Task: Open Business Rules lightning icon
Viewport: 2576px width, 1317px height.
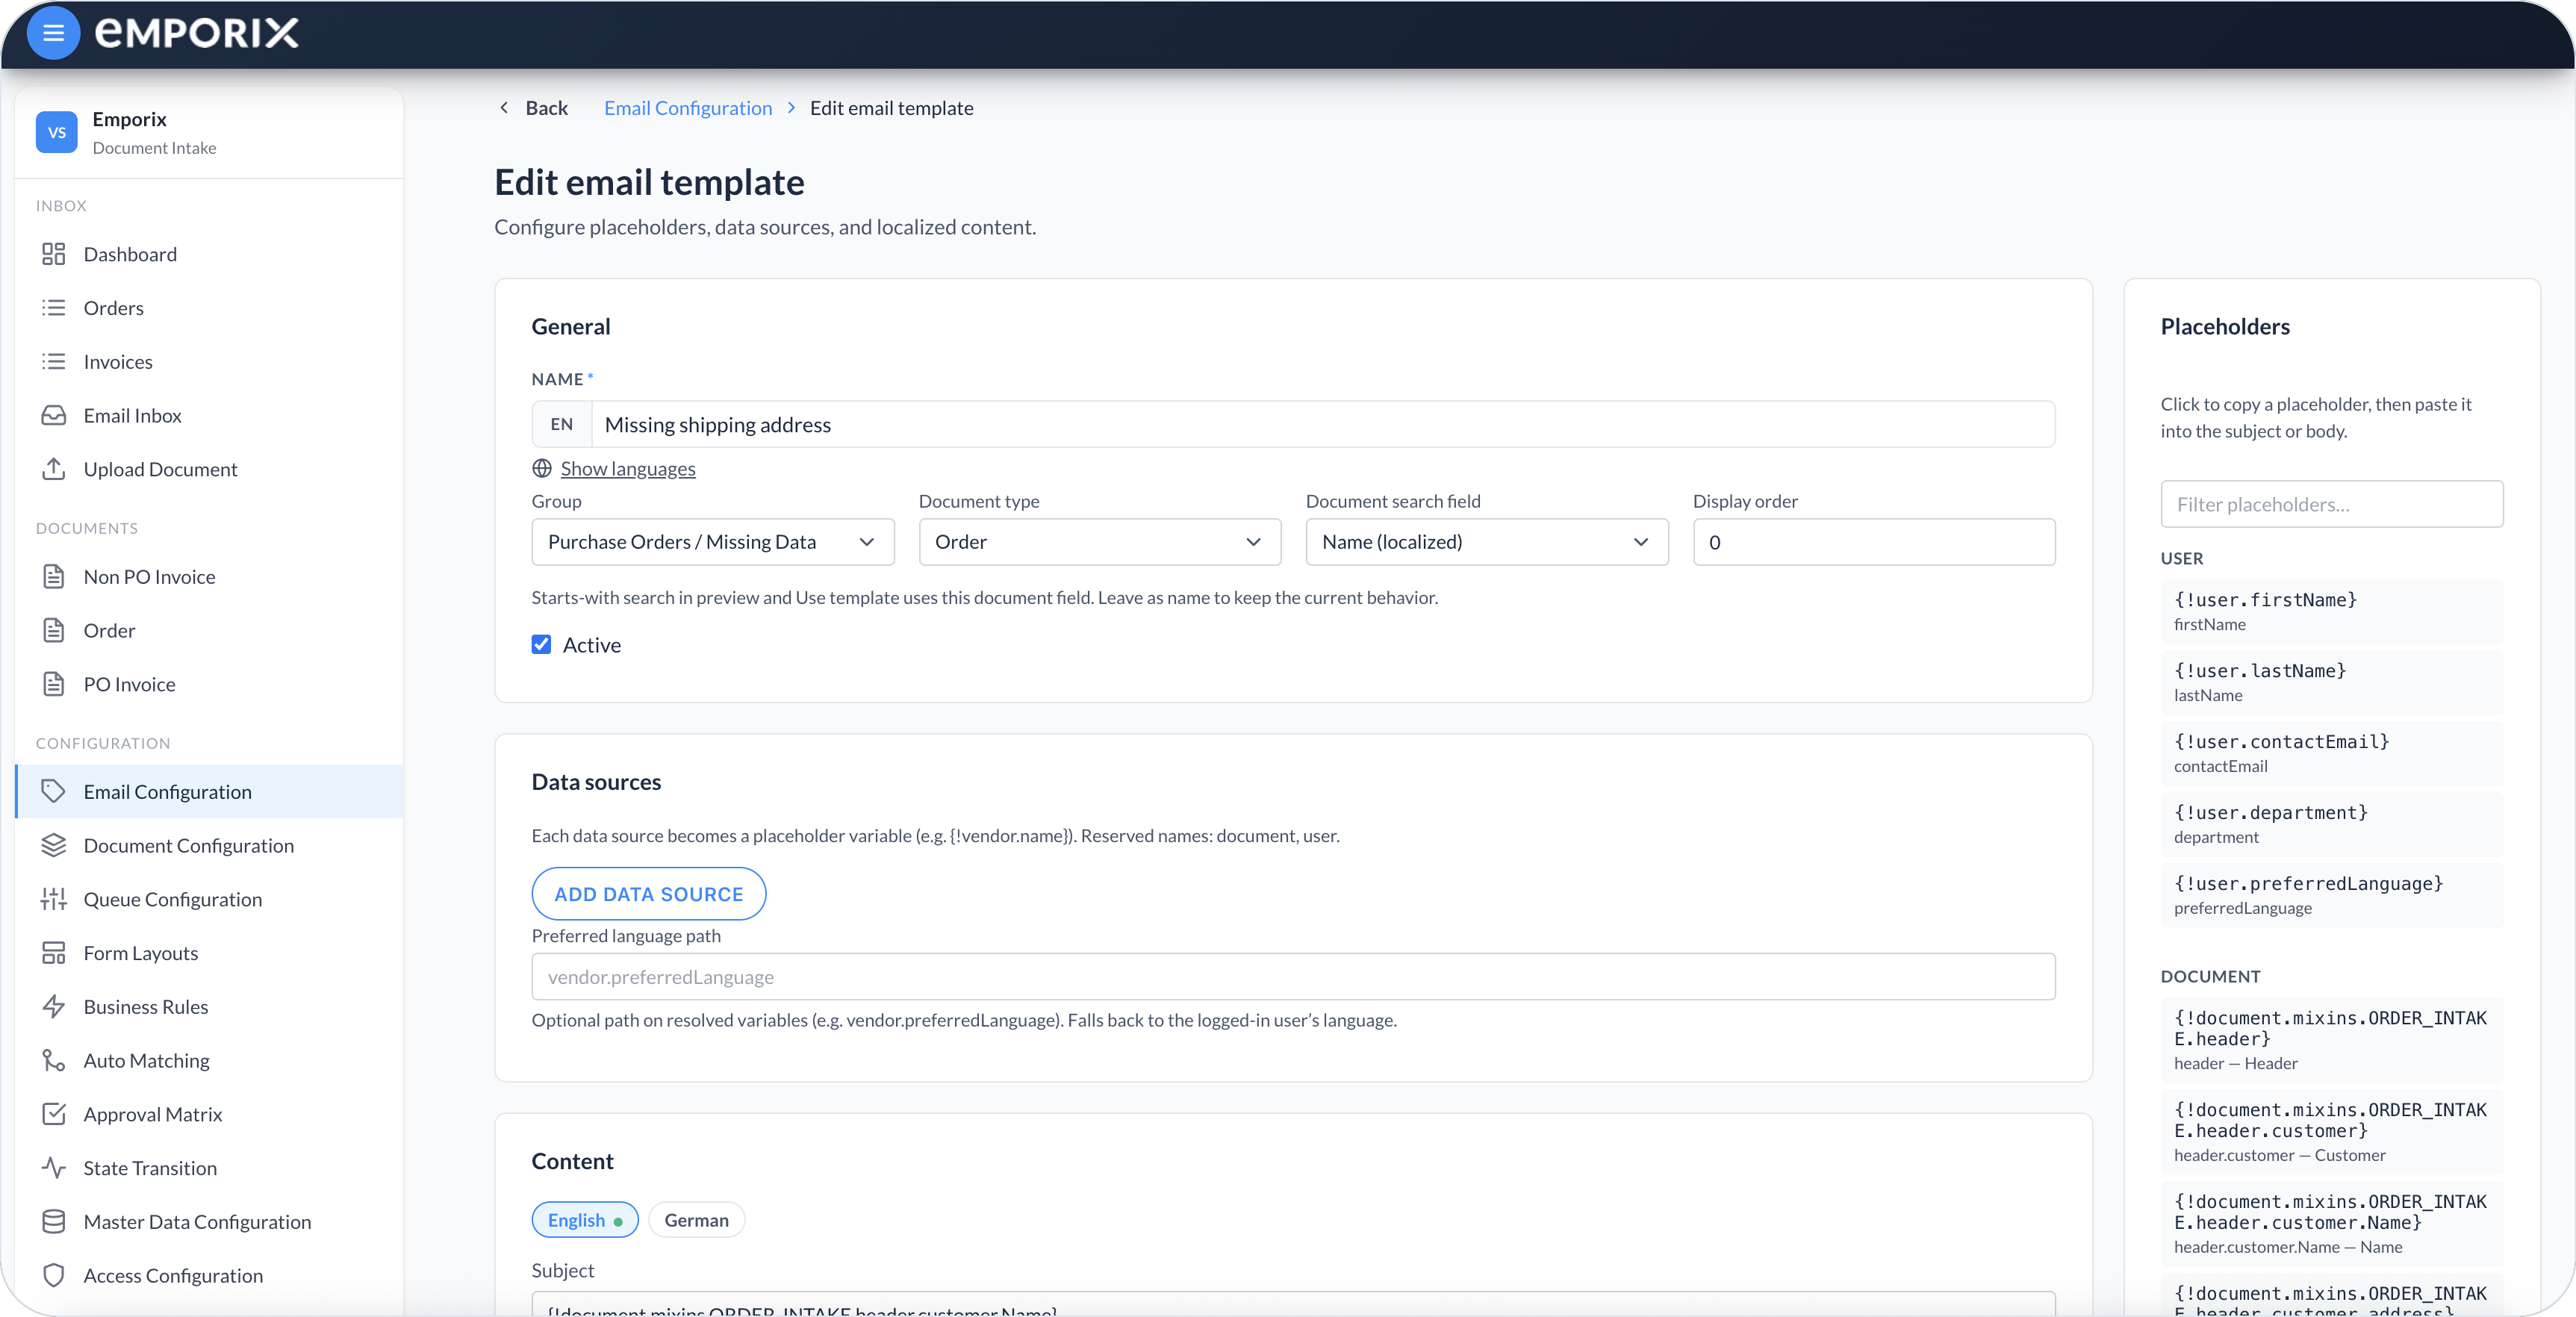Action: pos(54,1007)
